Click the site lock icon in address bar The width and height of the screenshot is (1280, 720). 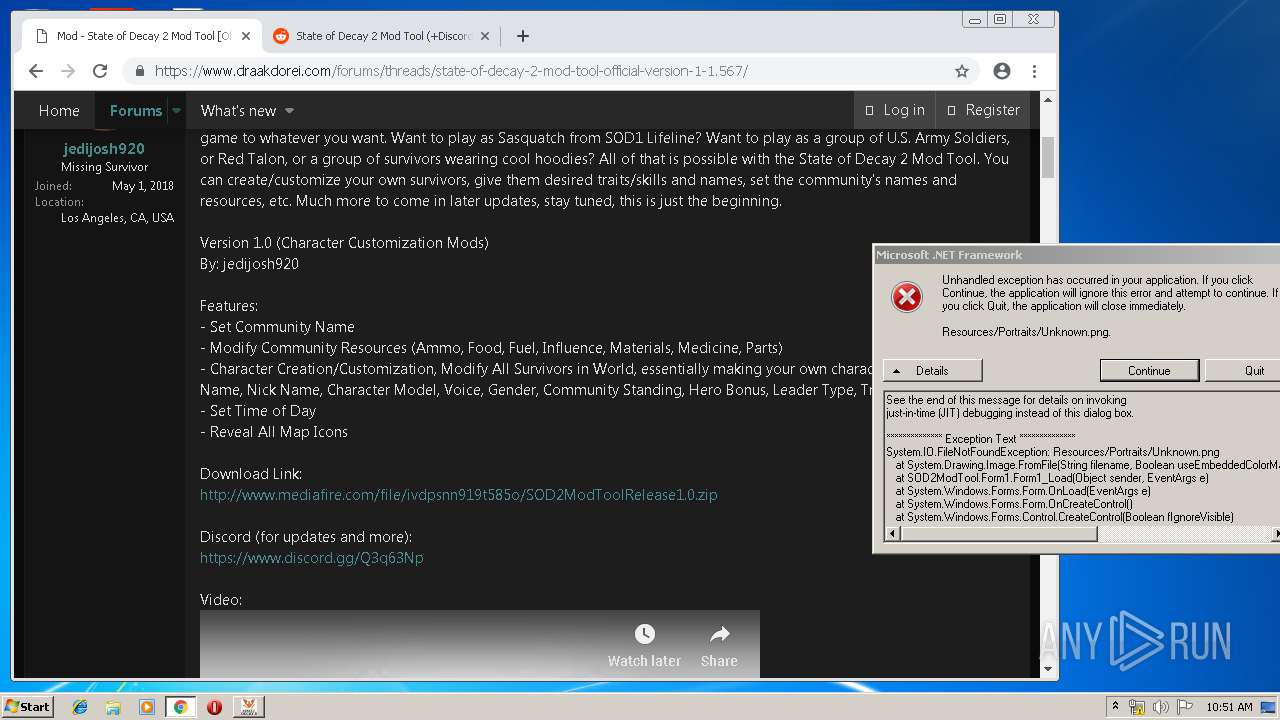(139, 71)
